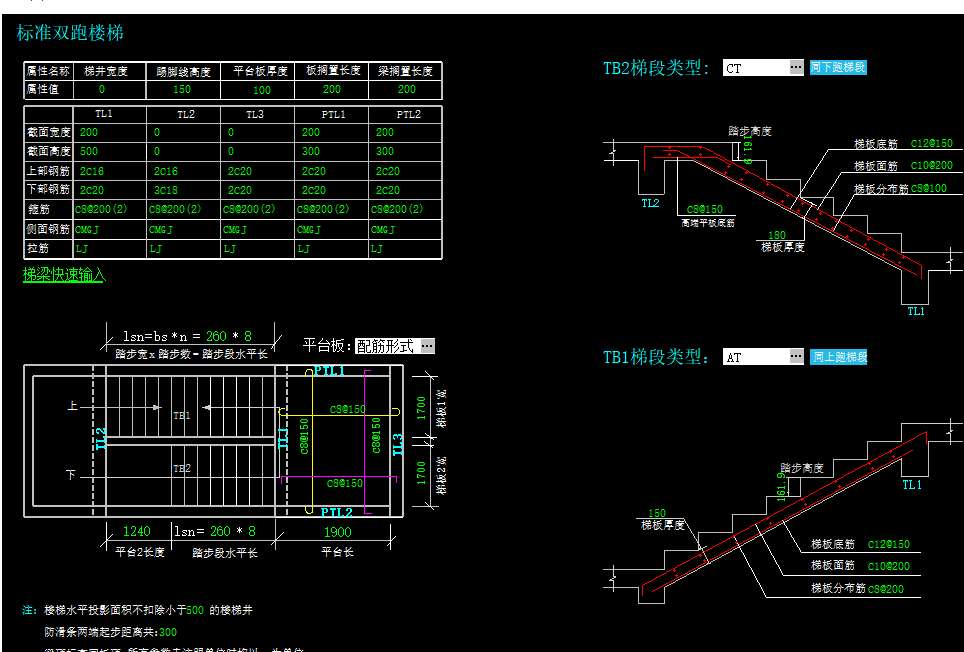
Task: Select TL1 下部钢筋 value 2C20
Action: [x=92, y=190]
